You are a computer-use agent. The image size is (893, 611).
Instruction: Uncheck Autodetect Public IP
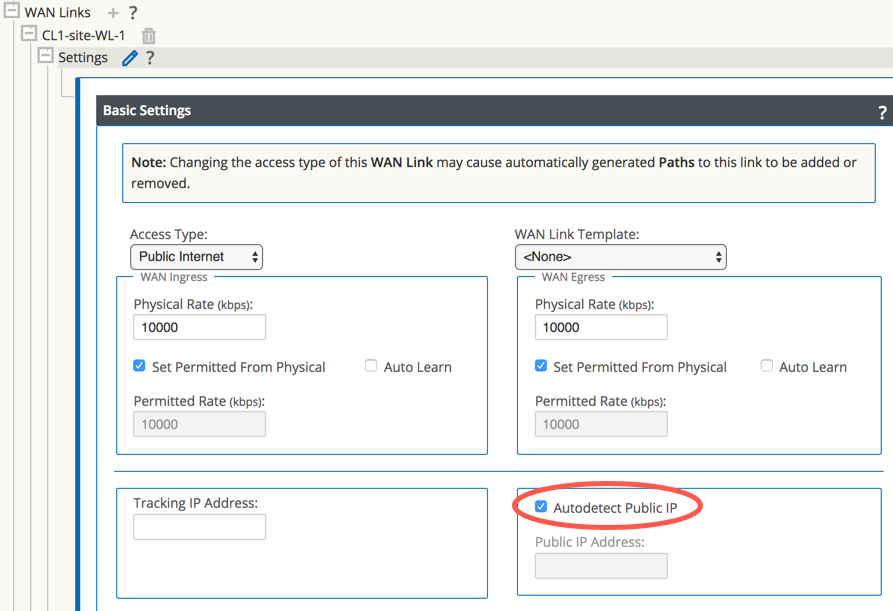point(541,507)
